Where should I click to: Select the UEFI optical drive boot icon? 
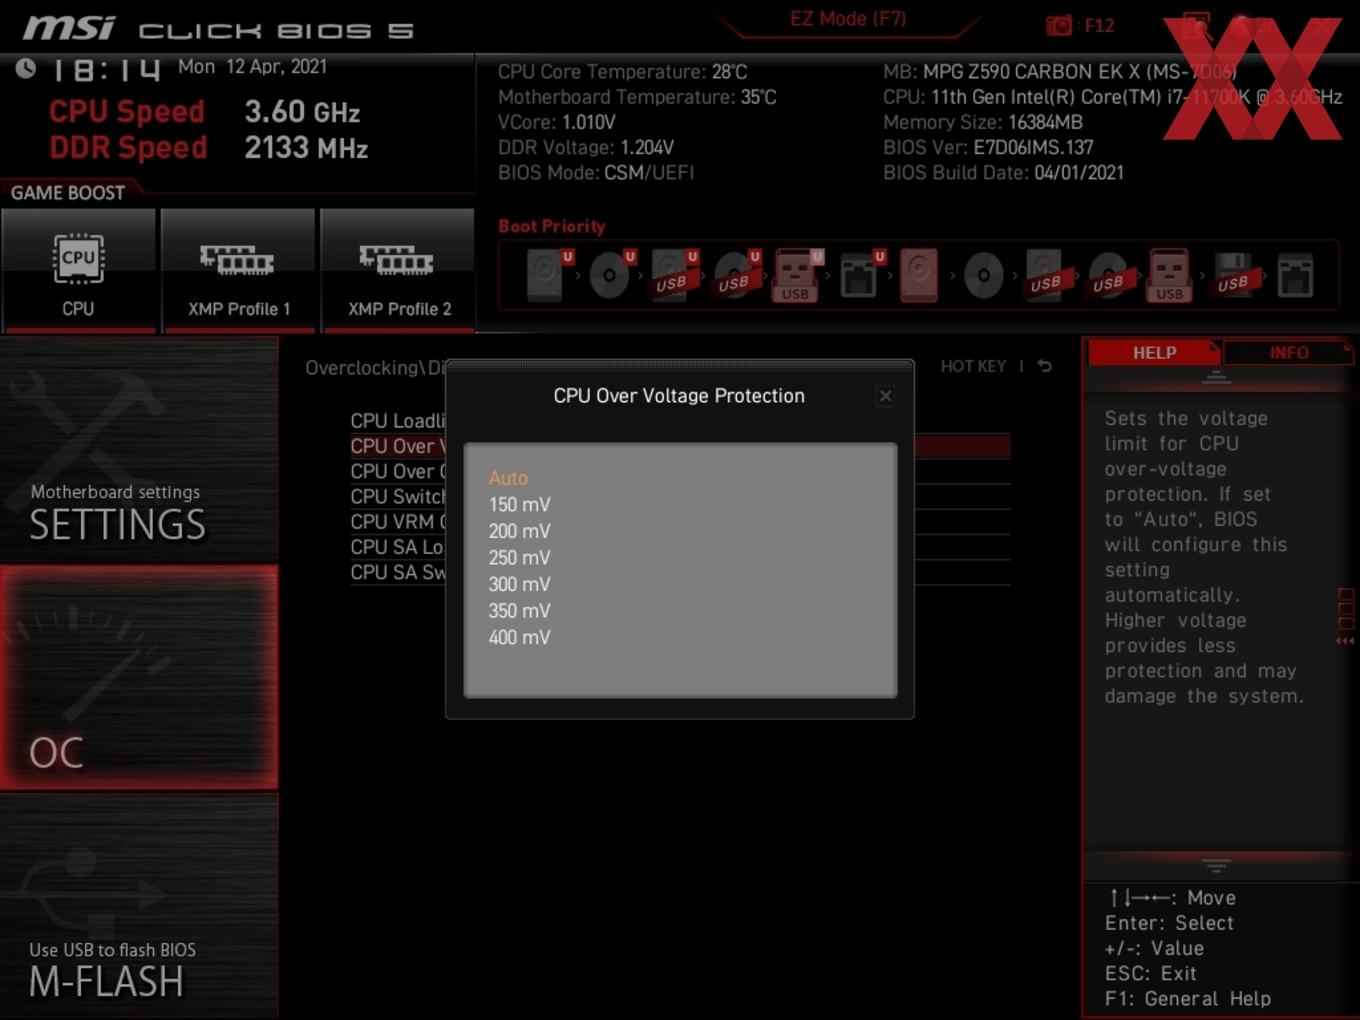click(610, 274)
